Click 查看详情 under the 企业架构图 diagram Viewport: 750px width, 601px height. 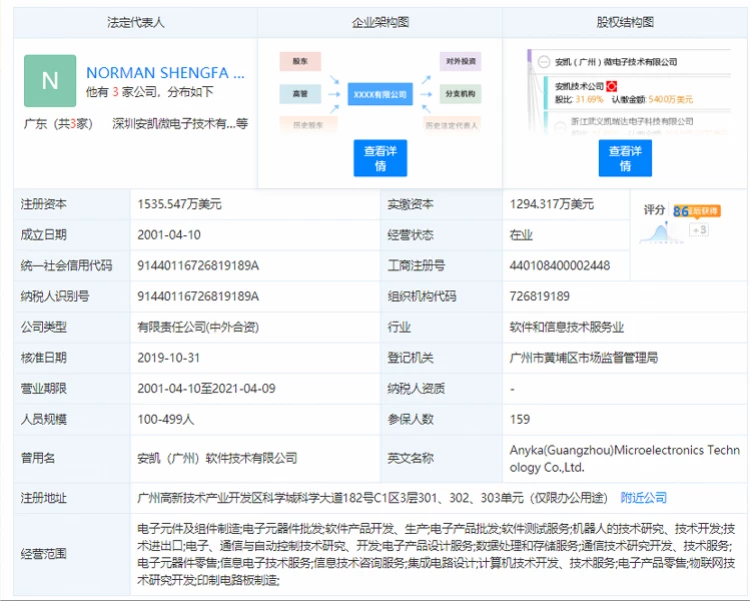(x=380, y=158)
